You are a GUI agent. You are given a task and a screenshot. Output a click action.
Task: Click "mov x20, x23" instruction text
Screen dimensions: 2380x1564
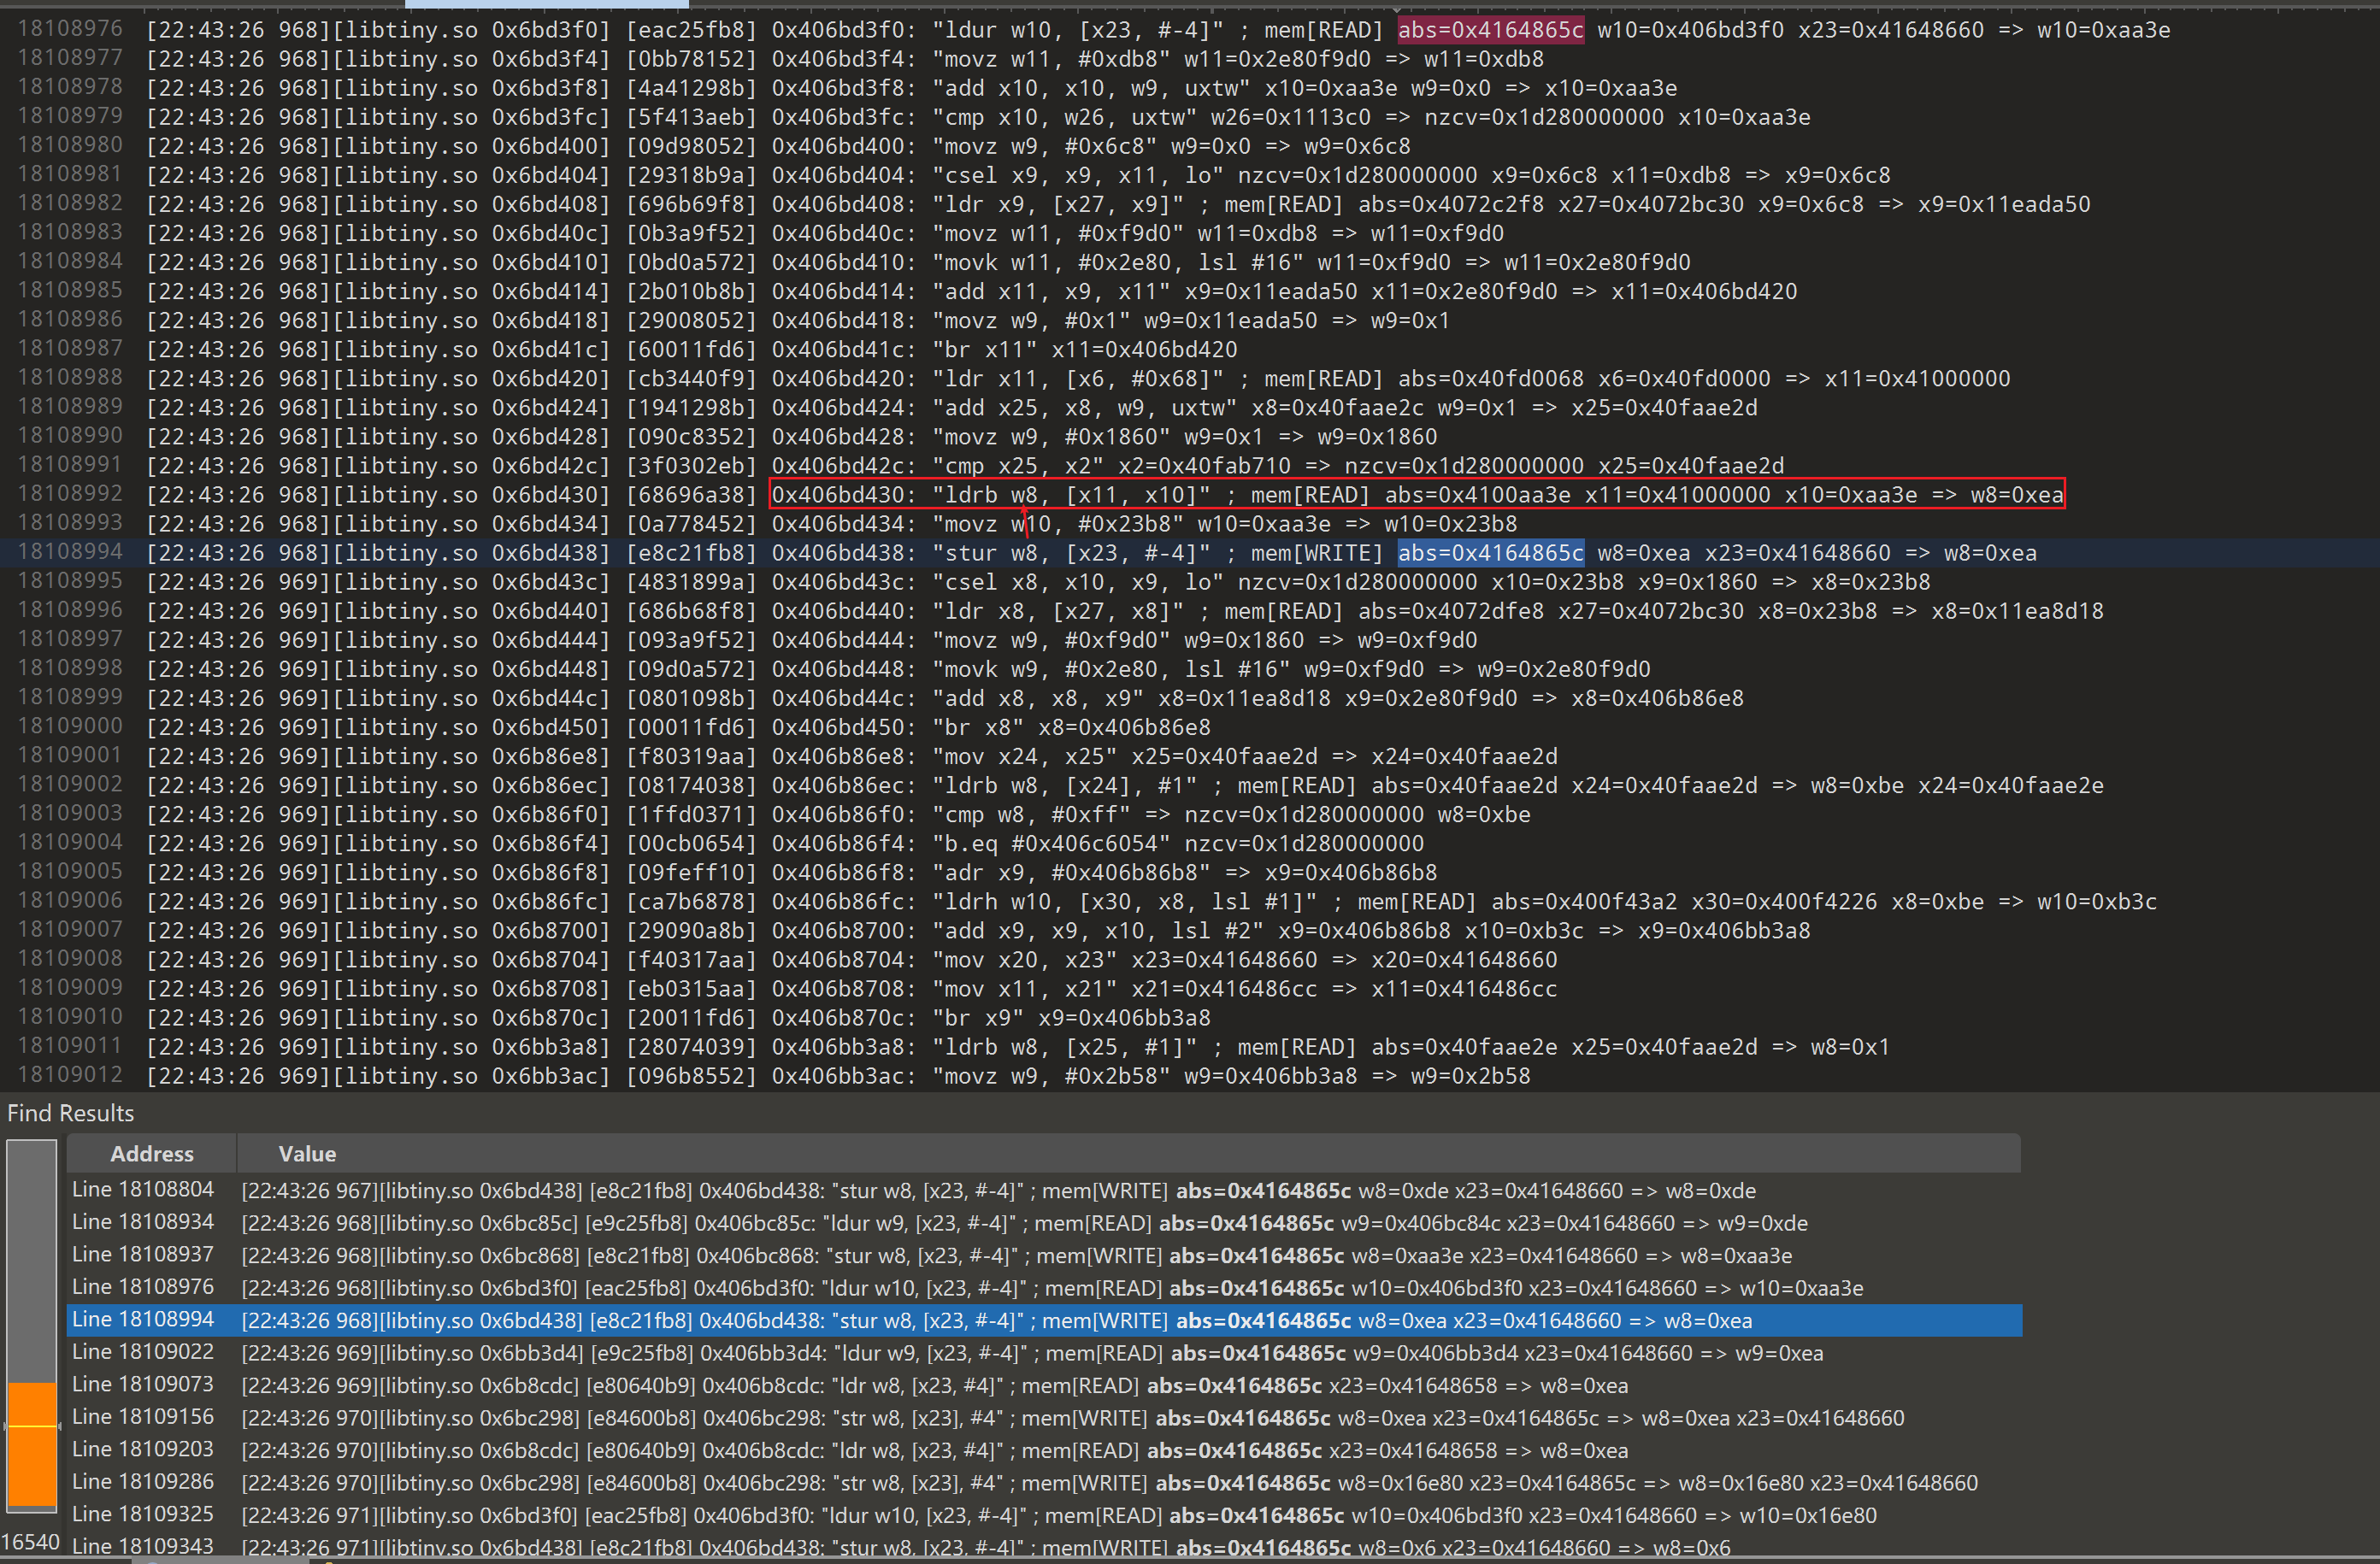click(x=1024, y=960)
